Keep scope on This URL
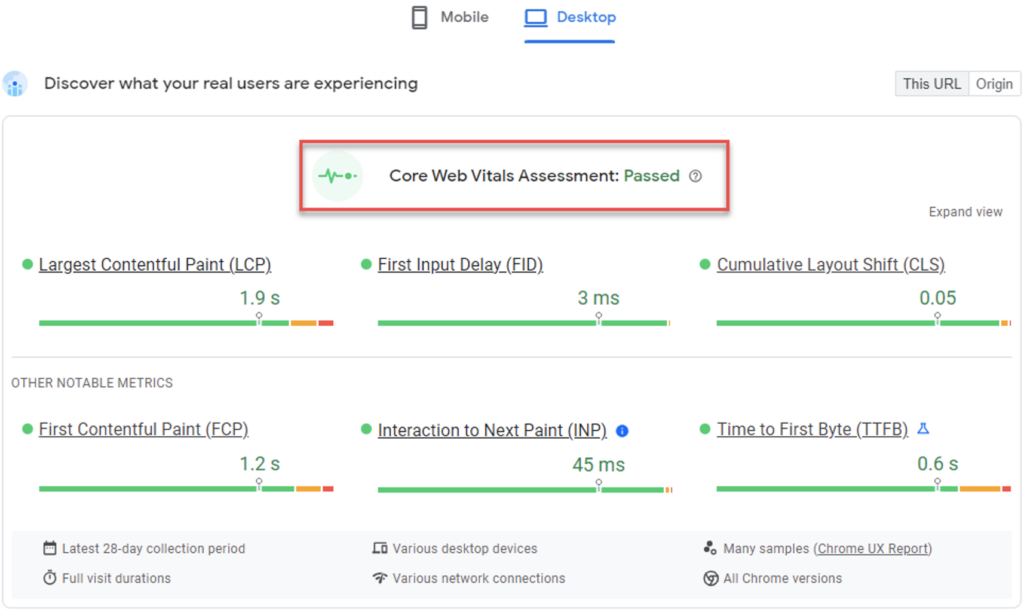The width and height of the screenshot is (1024, 612). (x=931, y=83)
